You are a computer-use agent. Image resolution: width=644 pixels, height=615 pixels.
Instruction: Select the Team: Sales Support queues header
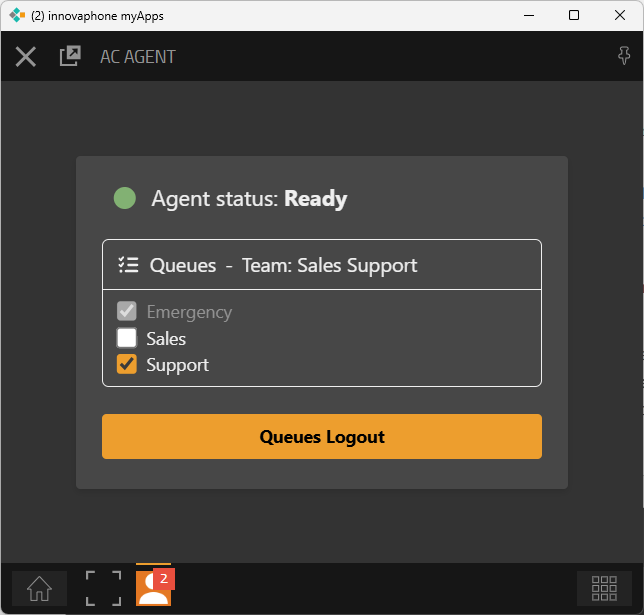(x=329, y=265)
